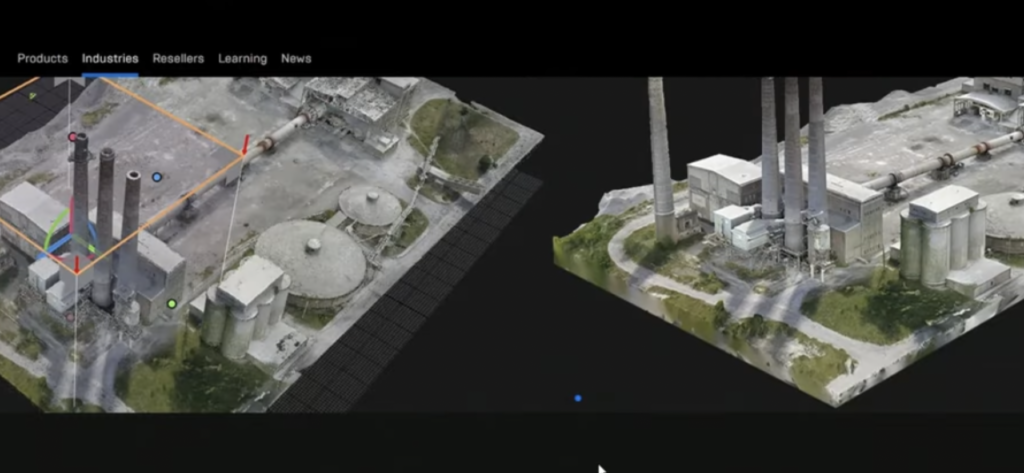Open the left reconstruction region model image
Viewport: 1024px width, 473px height.
(x=271, y=245)
